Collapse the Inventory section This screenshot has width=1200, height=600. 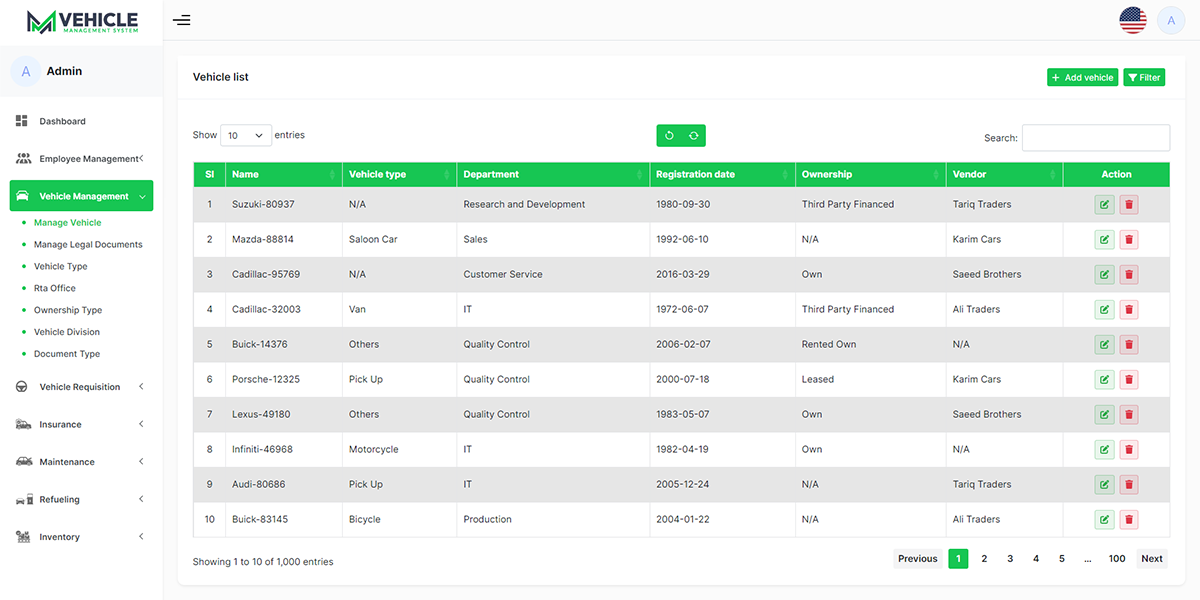point(80,536)
